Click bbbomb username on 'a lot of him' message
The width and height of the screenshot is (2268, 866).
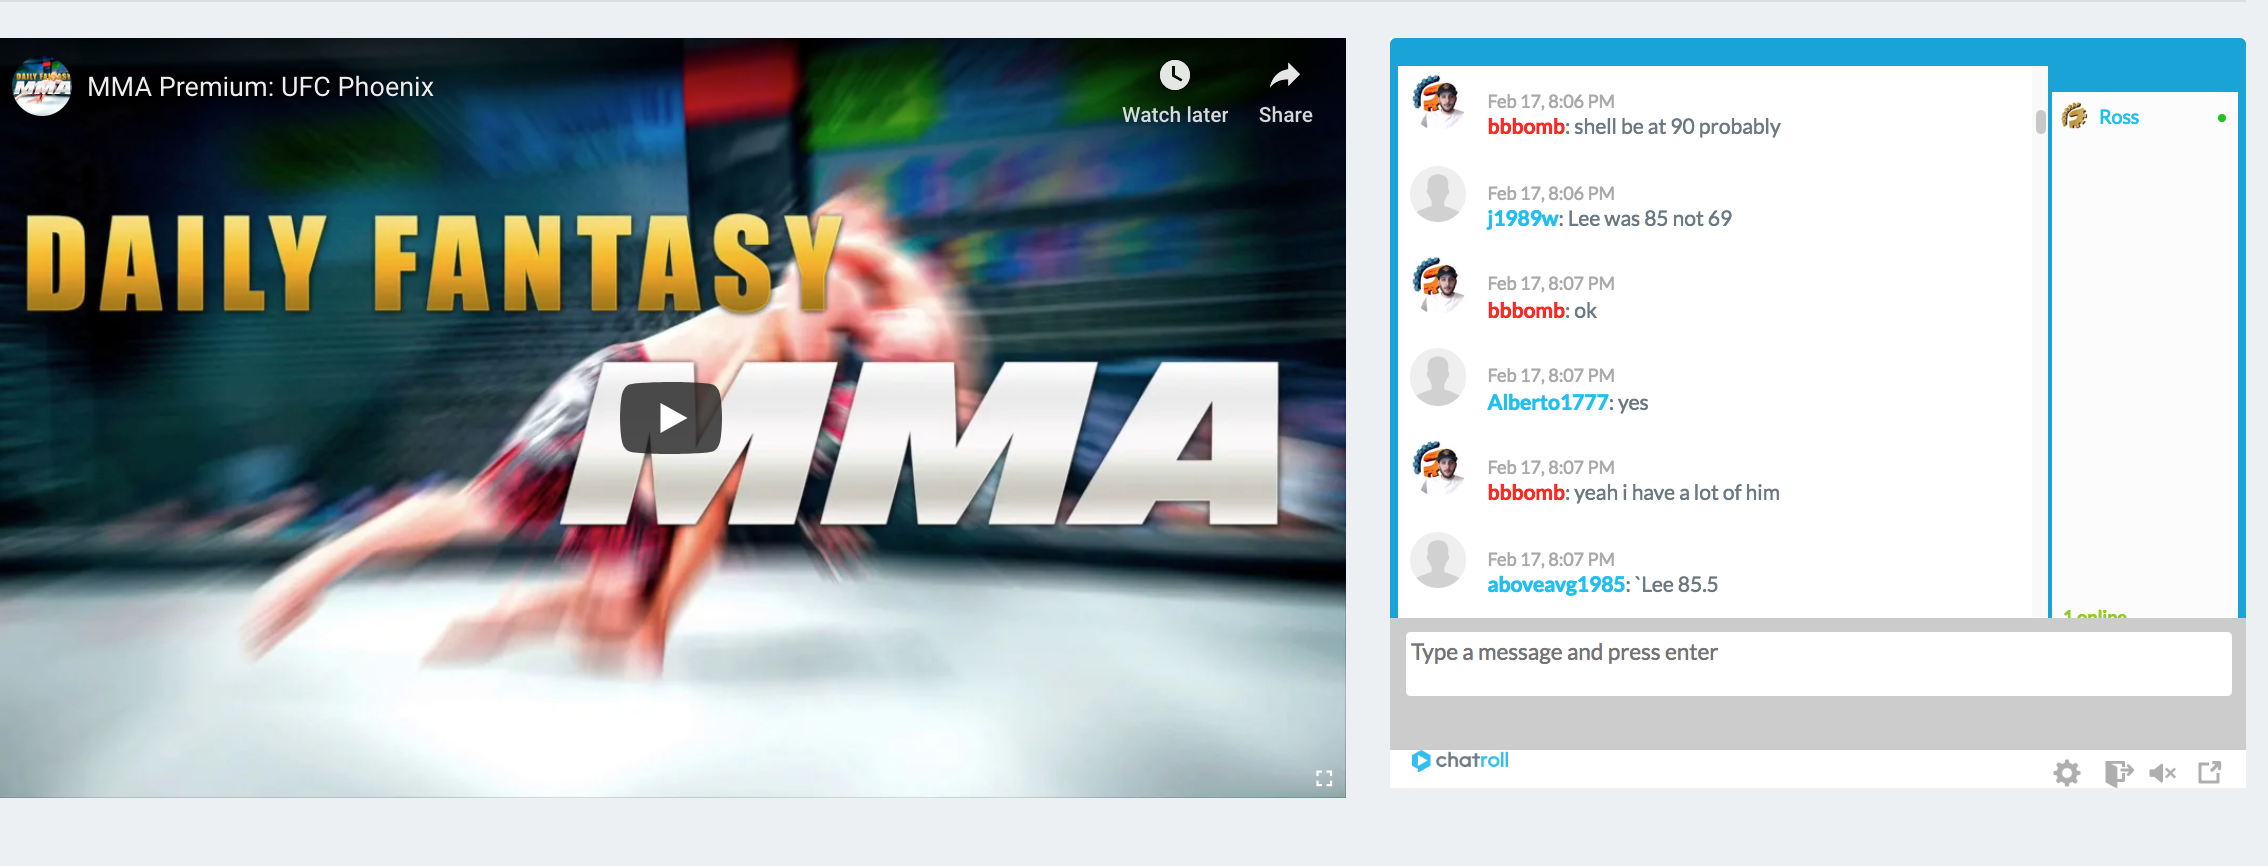pos(1526,493)
